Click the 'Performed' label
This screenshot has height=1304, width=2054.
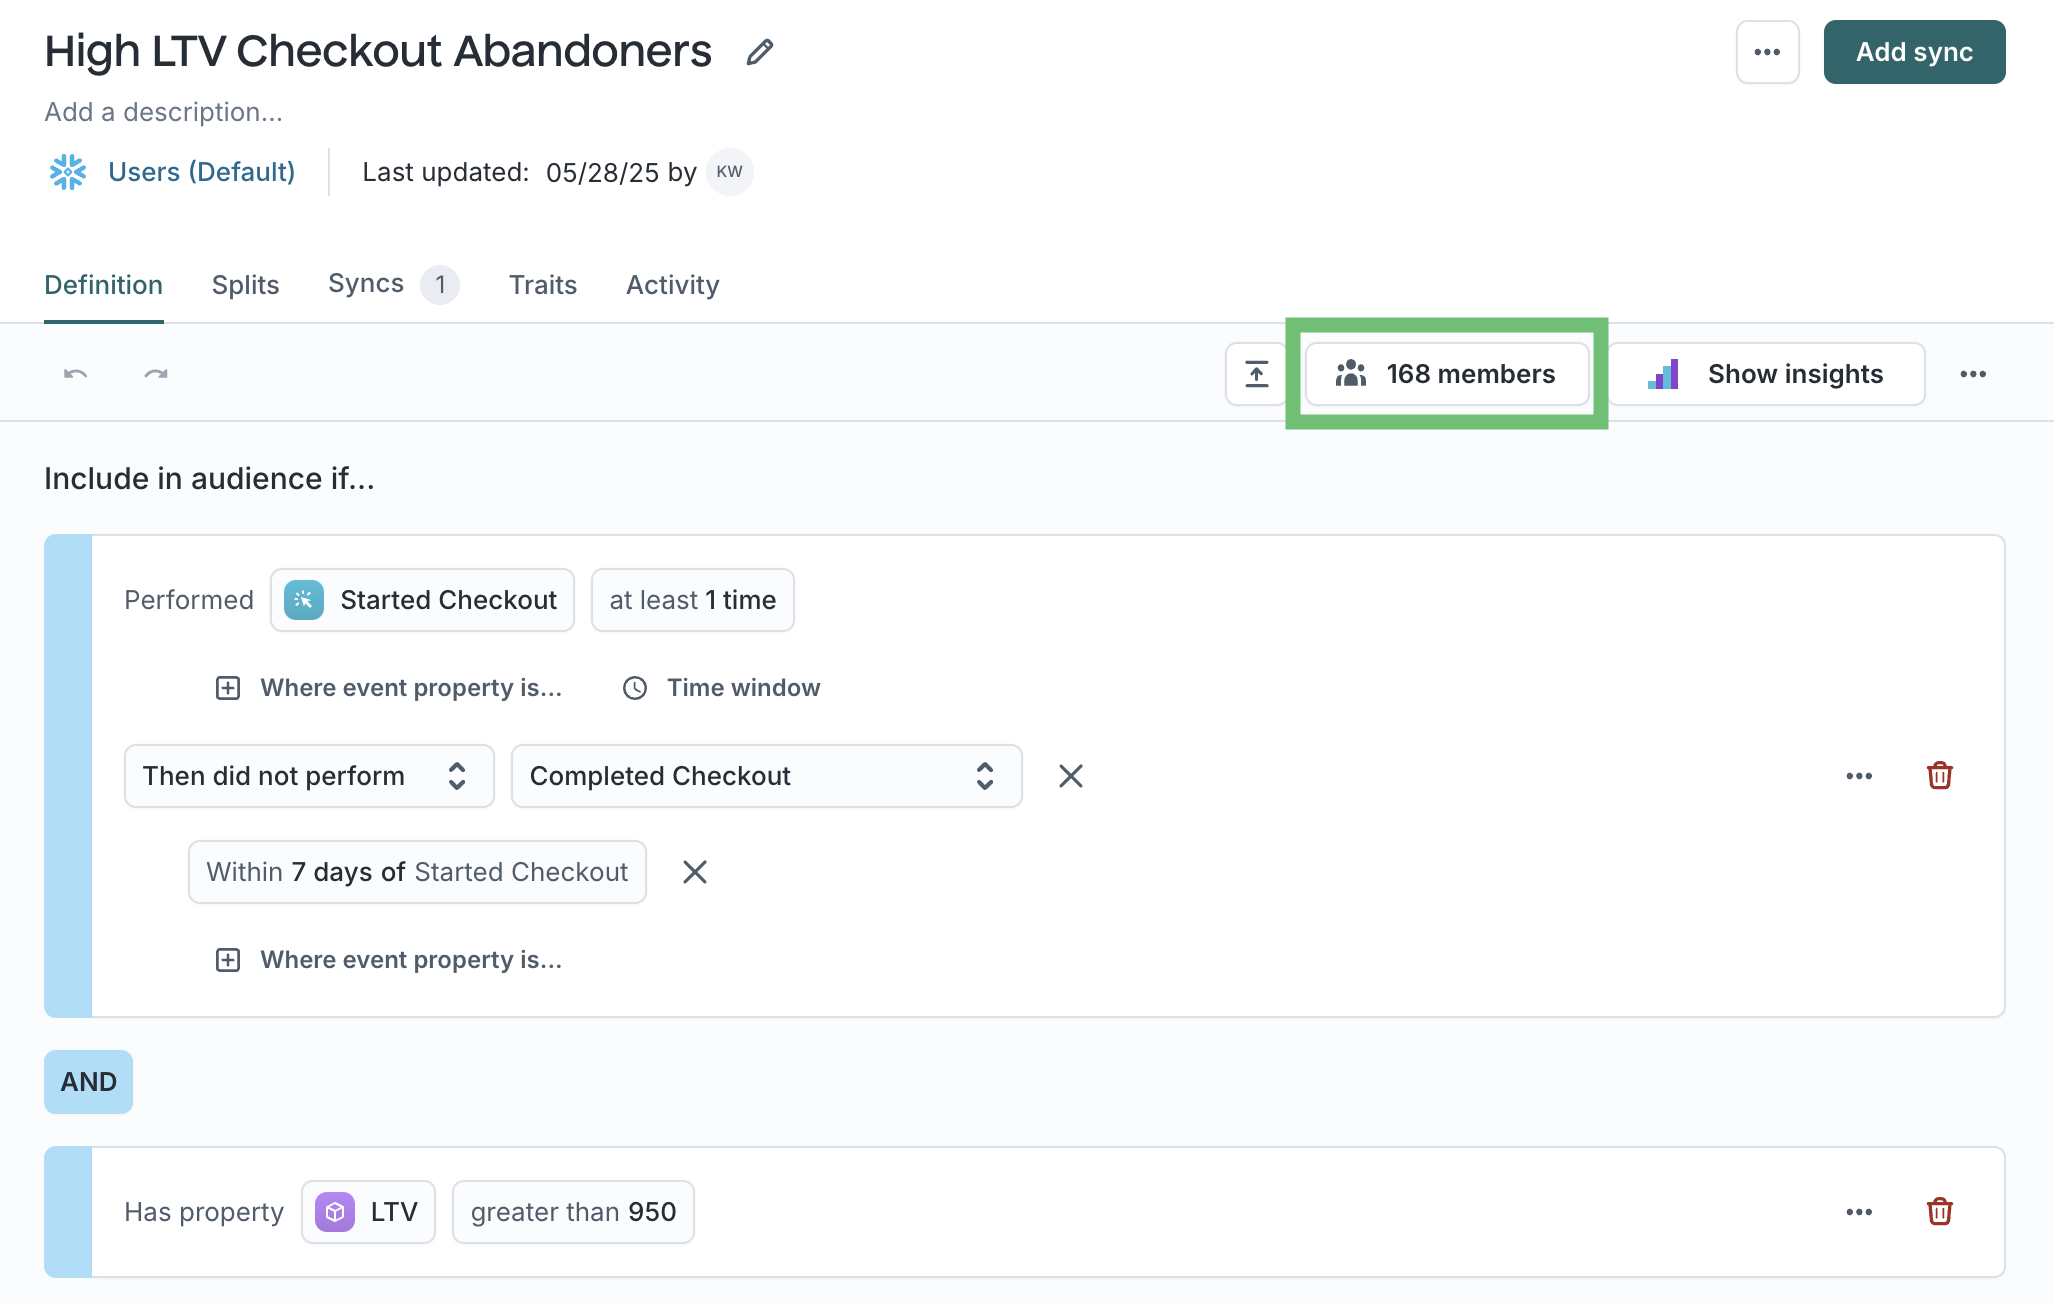[x=189, y=600]
